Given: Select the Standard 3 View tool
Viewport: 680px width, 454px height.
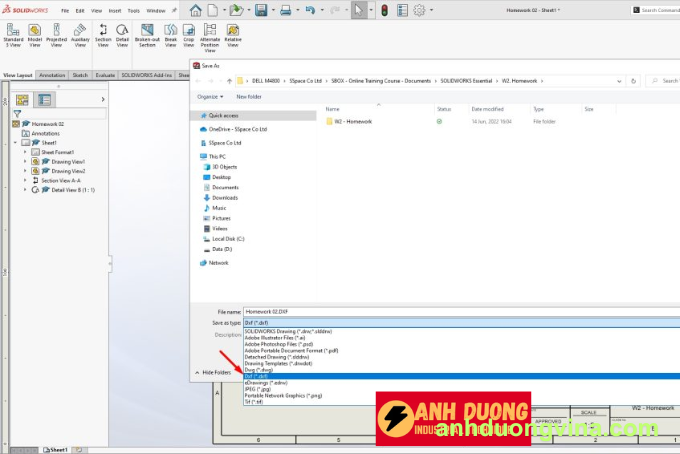Looking at the screenshot, I should tap(13, 36).
